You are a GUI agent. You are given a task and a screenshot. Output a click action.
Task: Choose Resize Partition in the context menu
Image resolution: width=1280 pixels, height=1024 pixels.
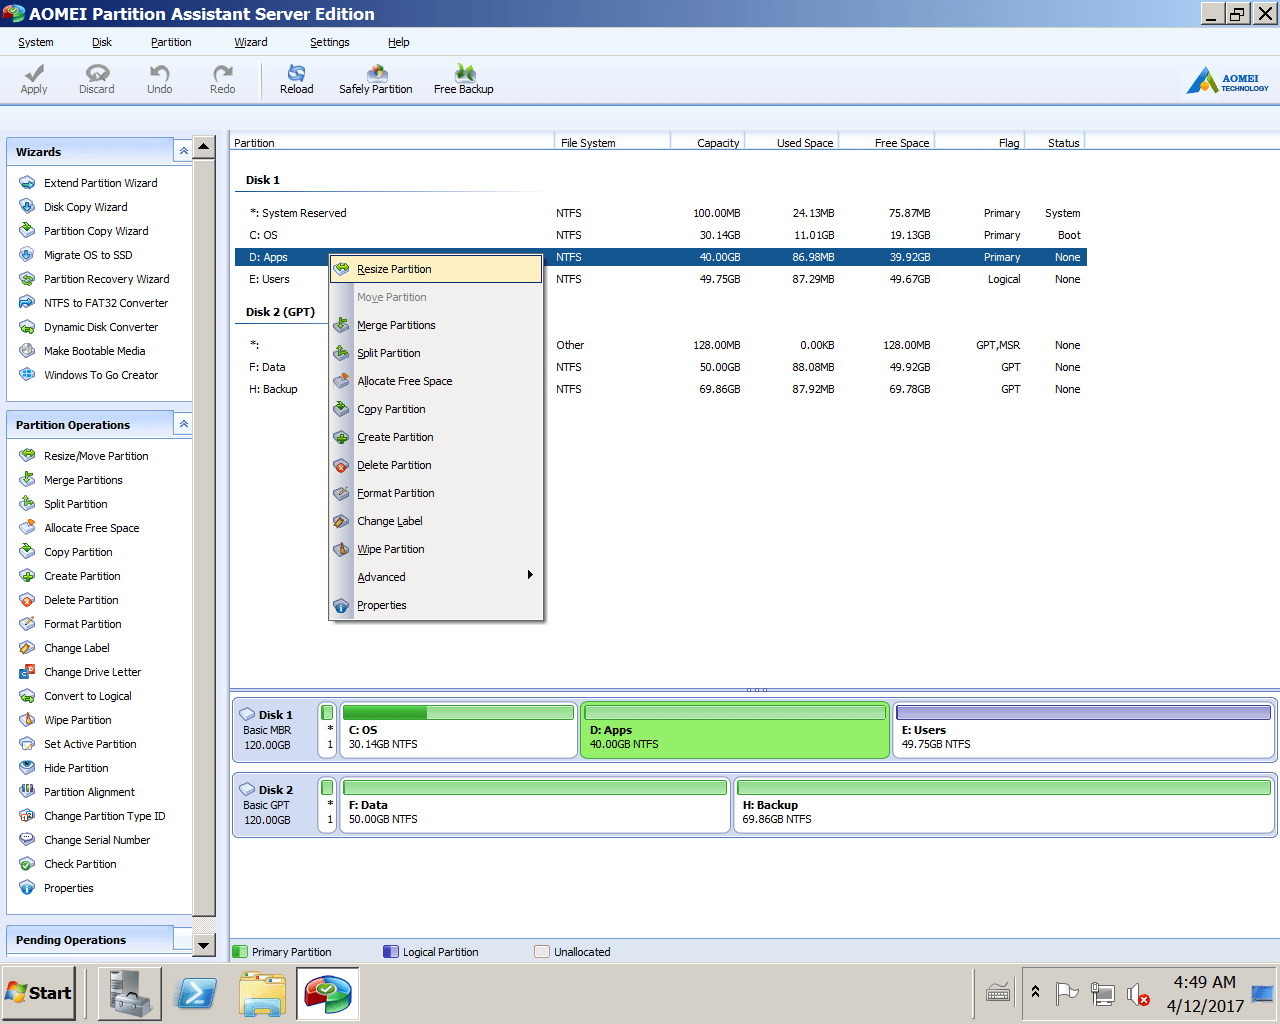point(436,269)
